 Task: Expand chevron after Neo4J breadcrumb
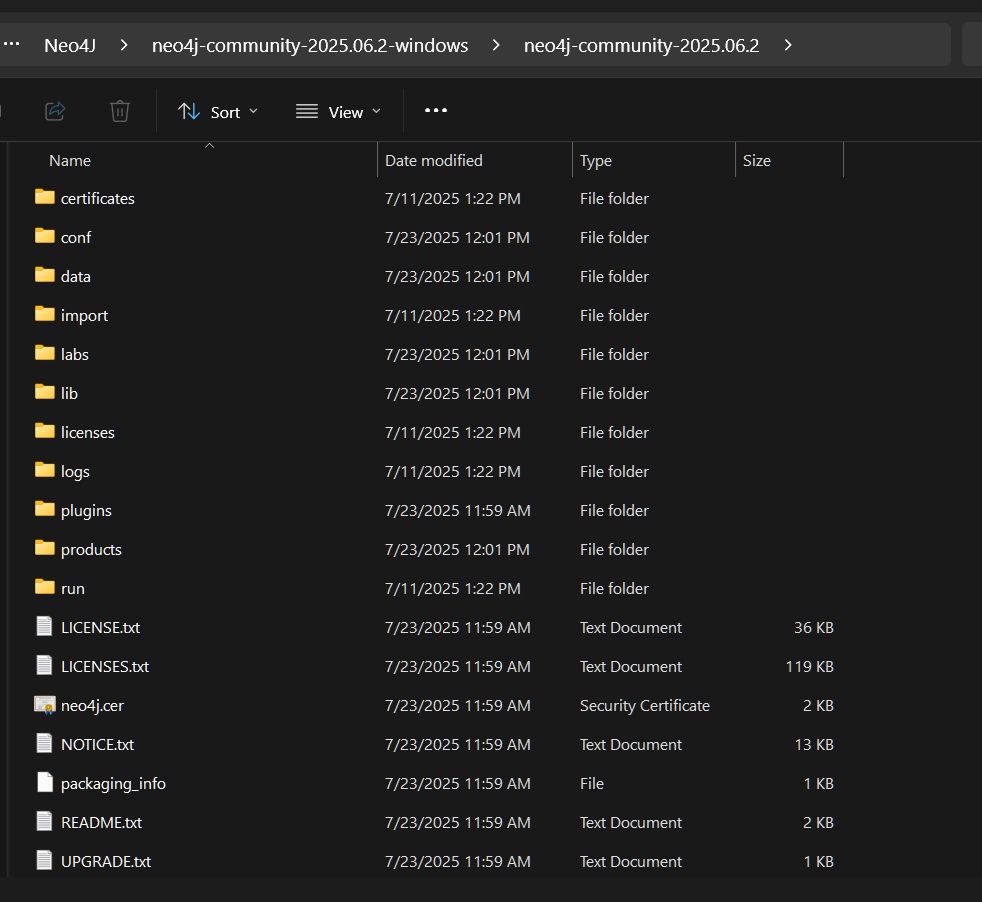pyautogui.click(x=124, y=45)
